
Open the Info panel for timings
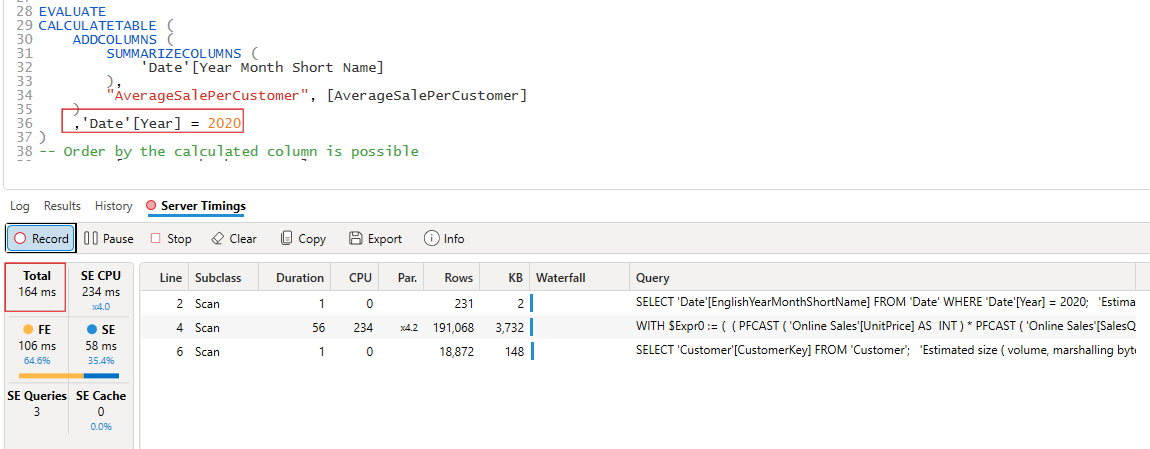pos(444,239)
